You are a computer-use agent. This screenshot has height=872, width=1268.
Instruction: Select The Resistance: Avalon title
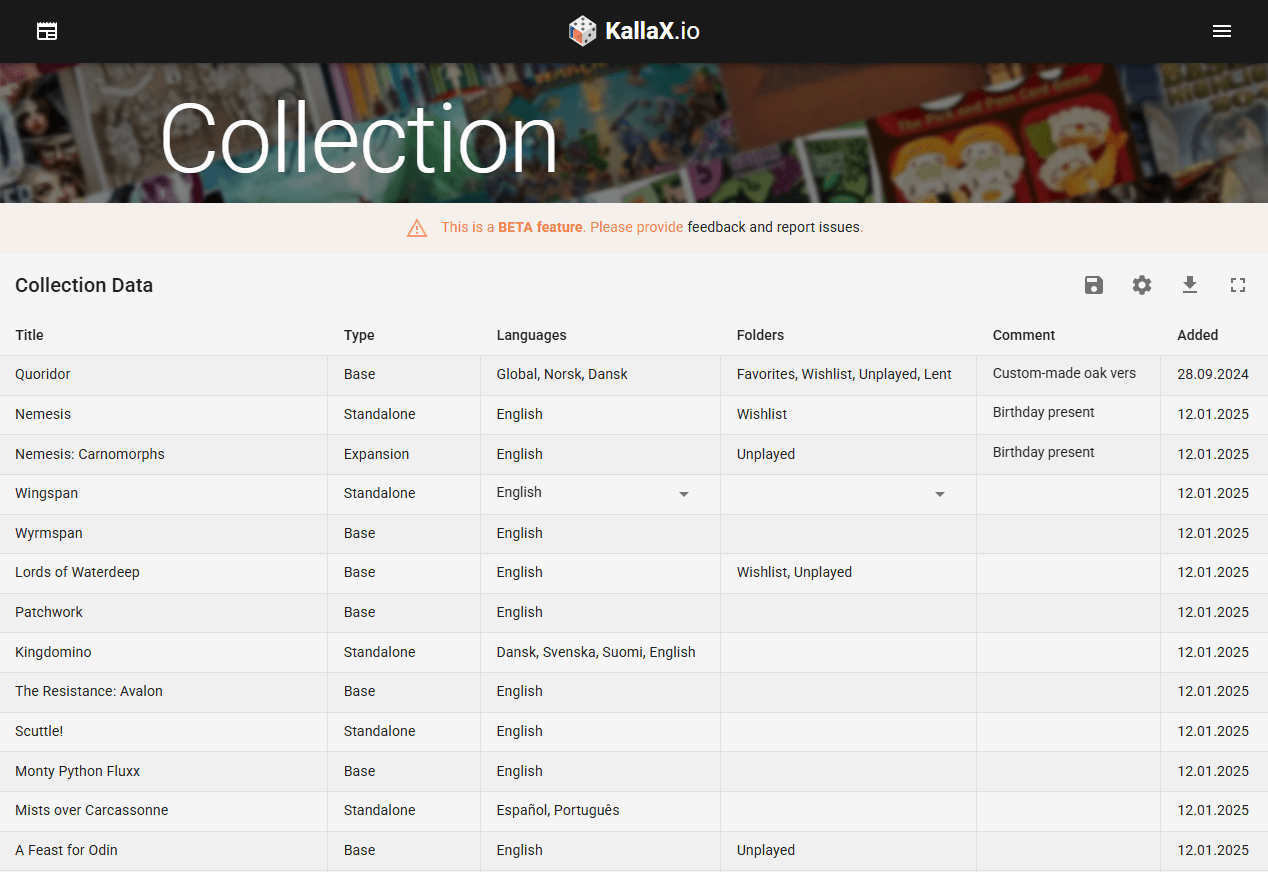click(x=164, y=692)
